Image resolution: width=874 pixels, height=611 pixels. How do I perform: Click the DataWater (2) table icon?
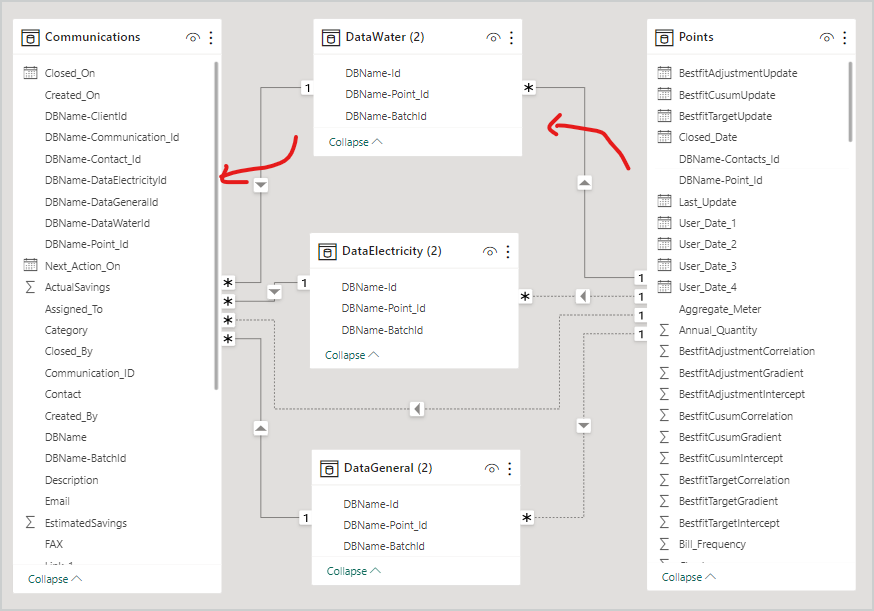(x=331, y=37)
